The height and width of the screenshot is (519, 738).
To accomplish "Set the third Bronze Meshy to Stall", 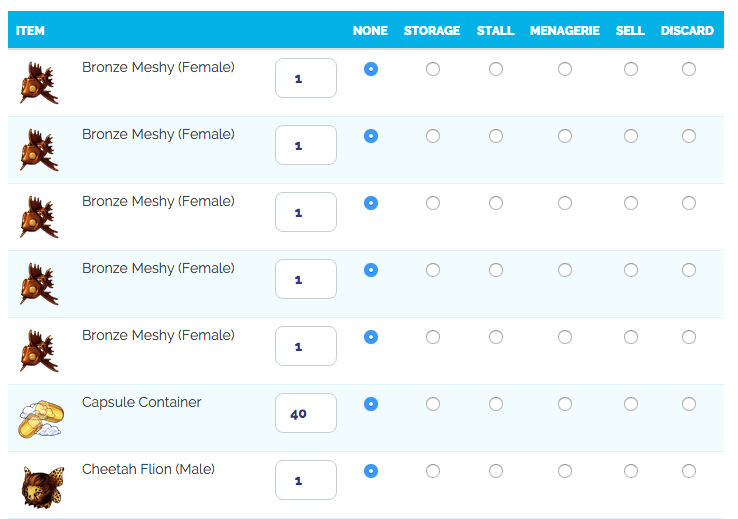I will click(x=496, y=203).
